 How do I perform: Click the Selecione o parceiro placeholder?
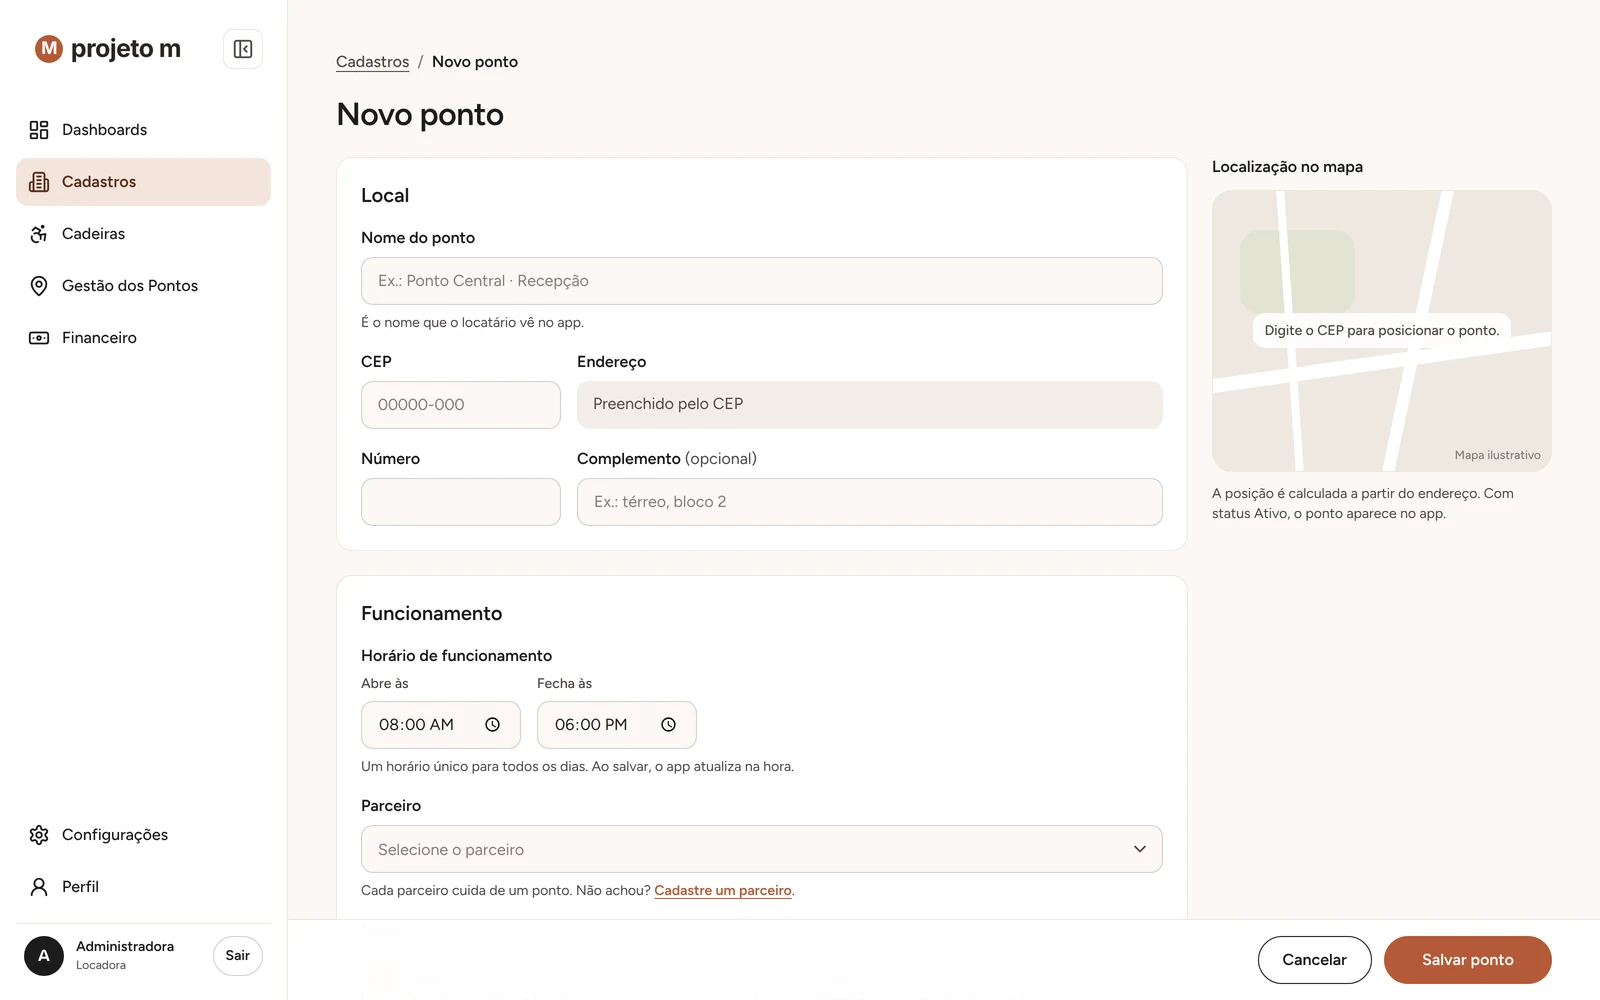point(451,850)
